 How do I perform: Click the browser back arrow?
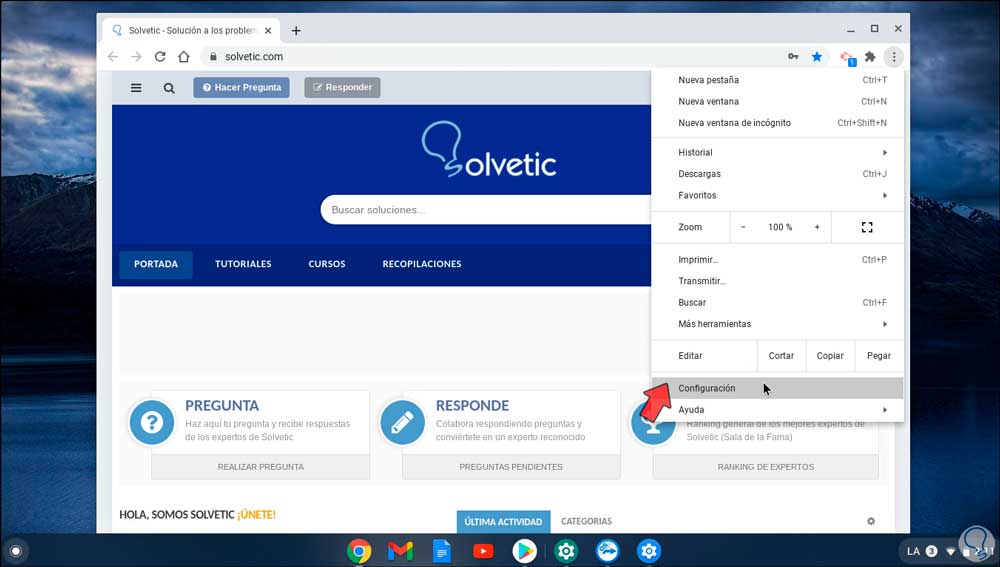tap(113, 57)
